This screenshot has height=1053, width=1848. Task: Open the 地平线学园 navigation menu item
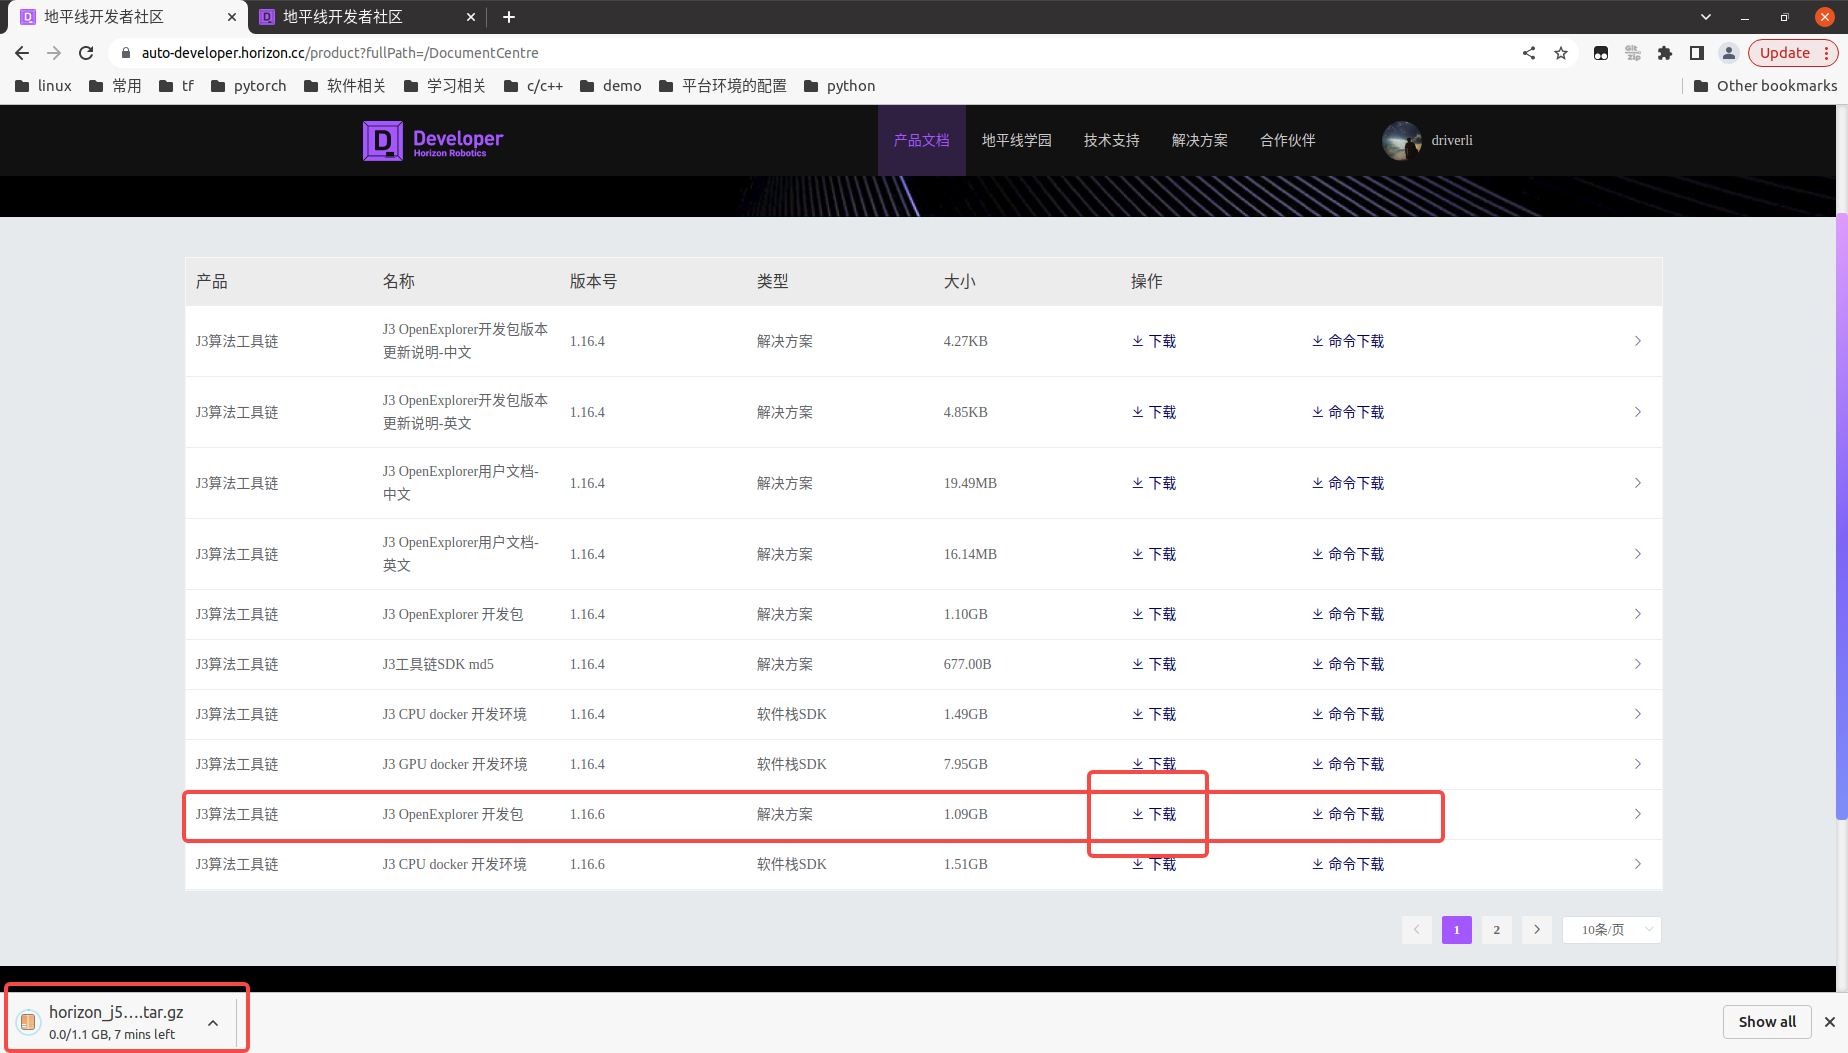1016,141
